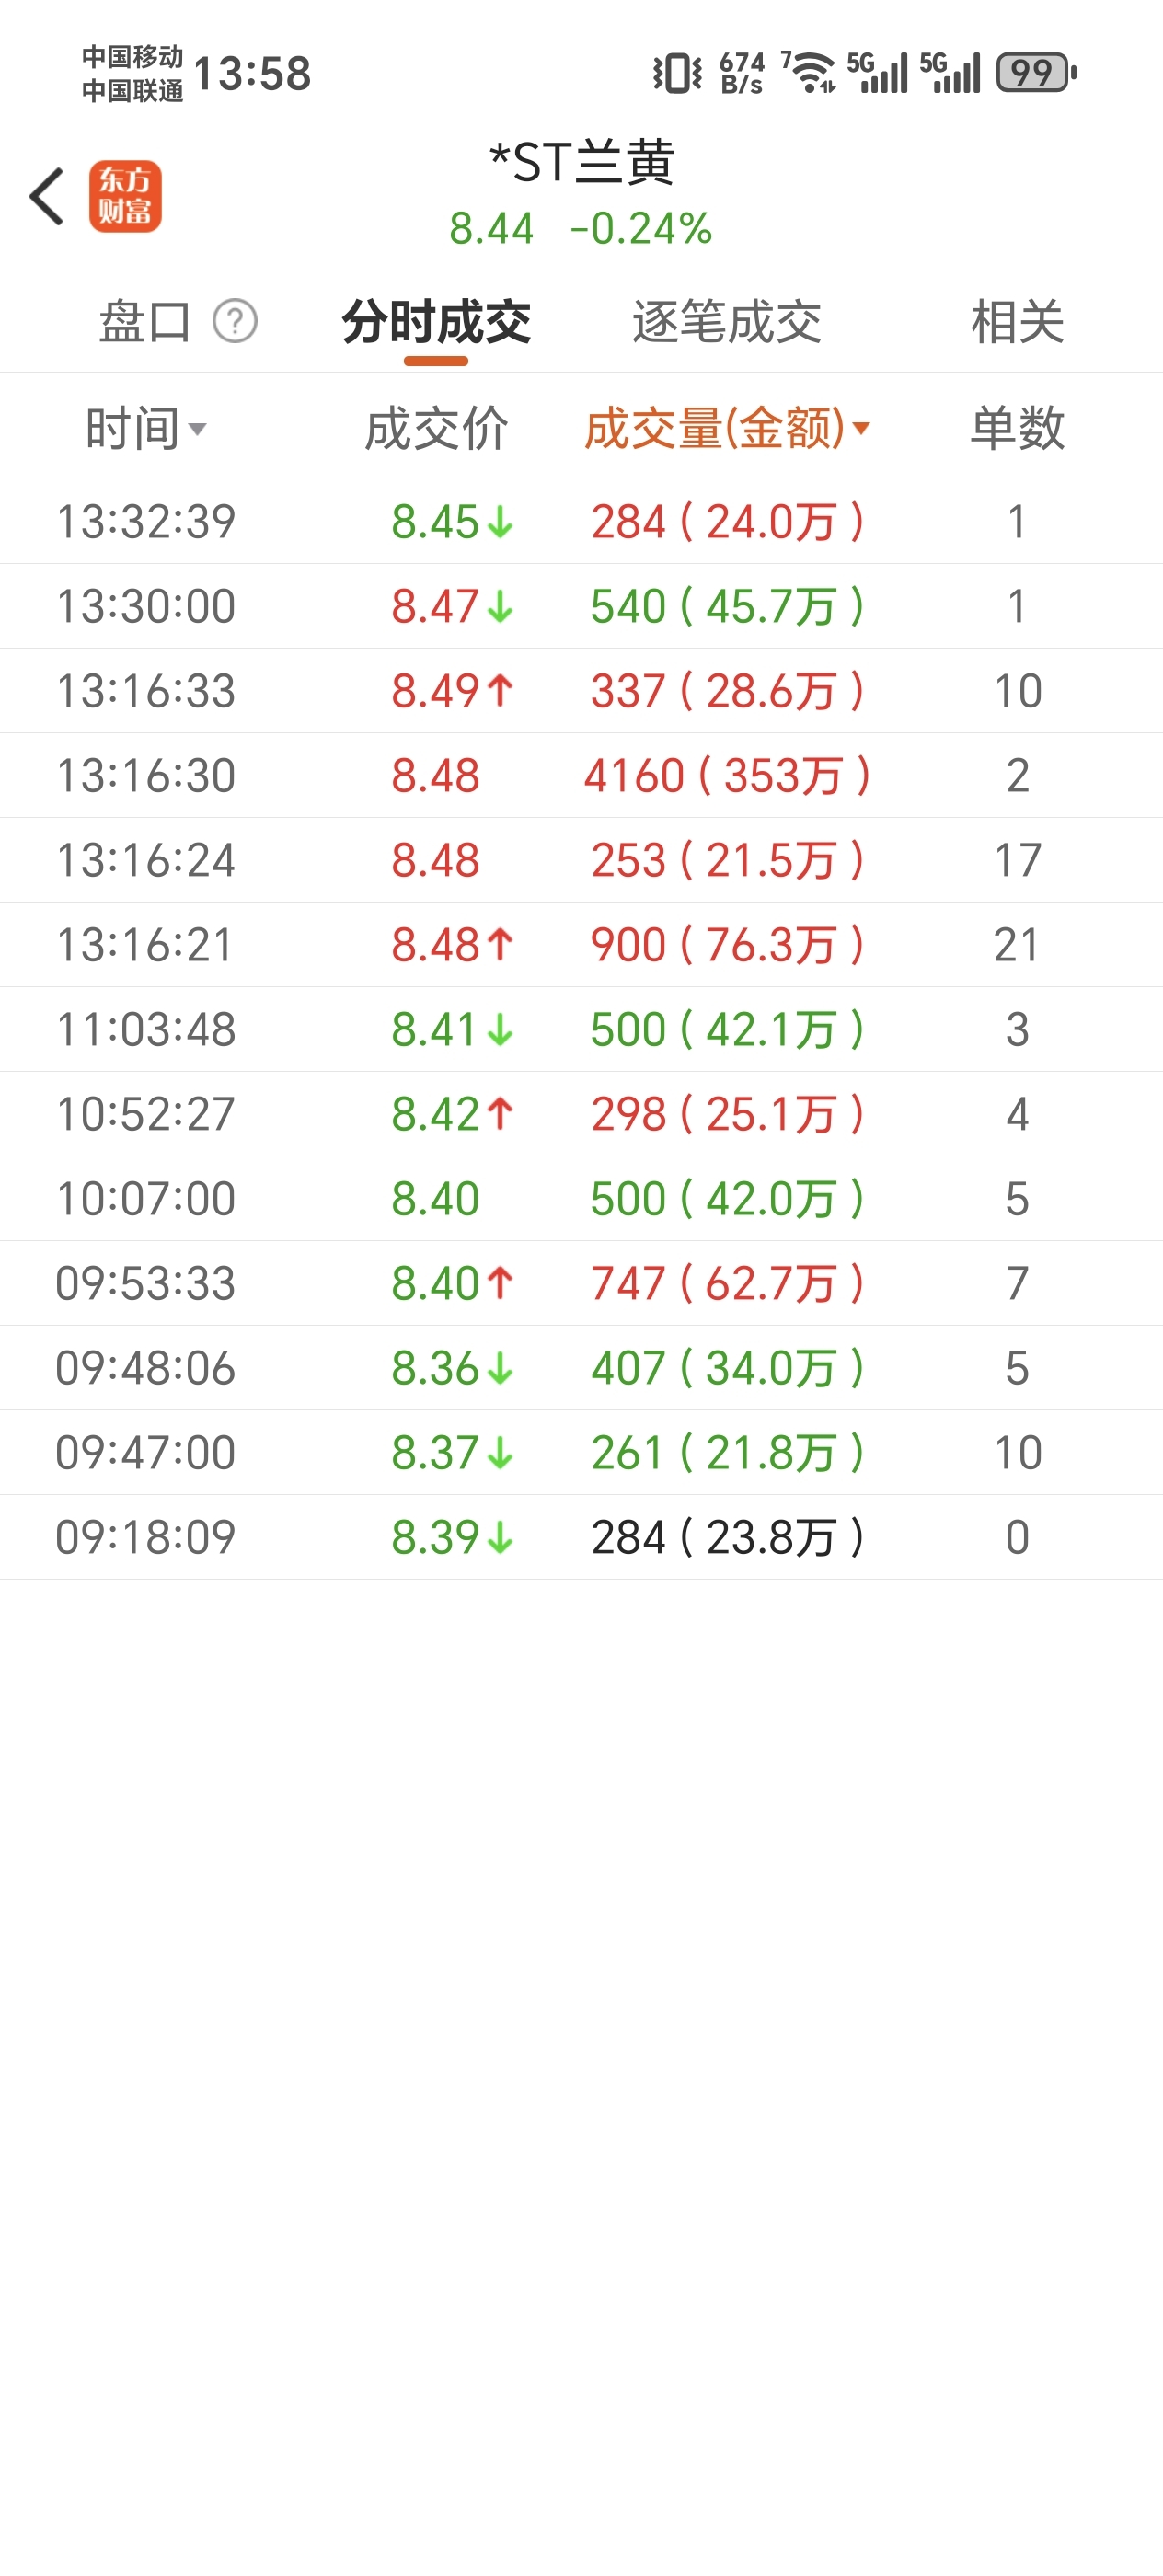
Task: Tap the 11:03:48 trade entry
Action: 581,1029
